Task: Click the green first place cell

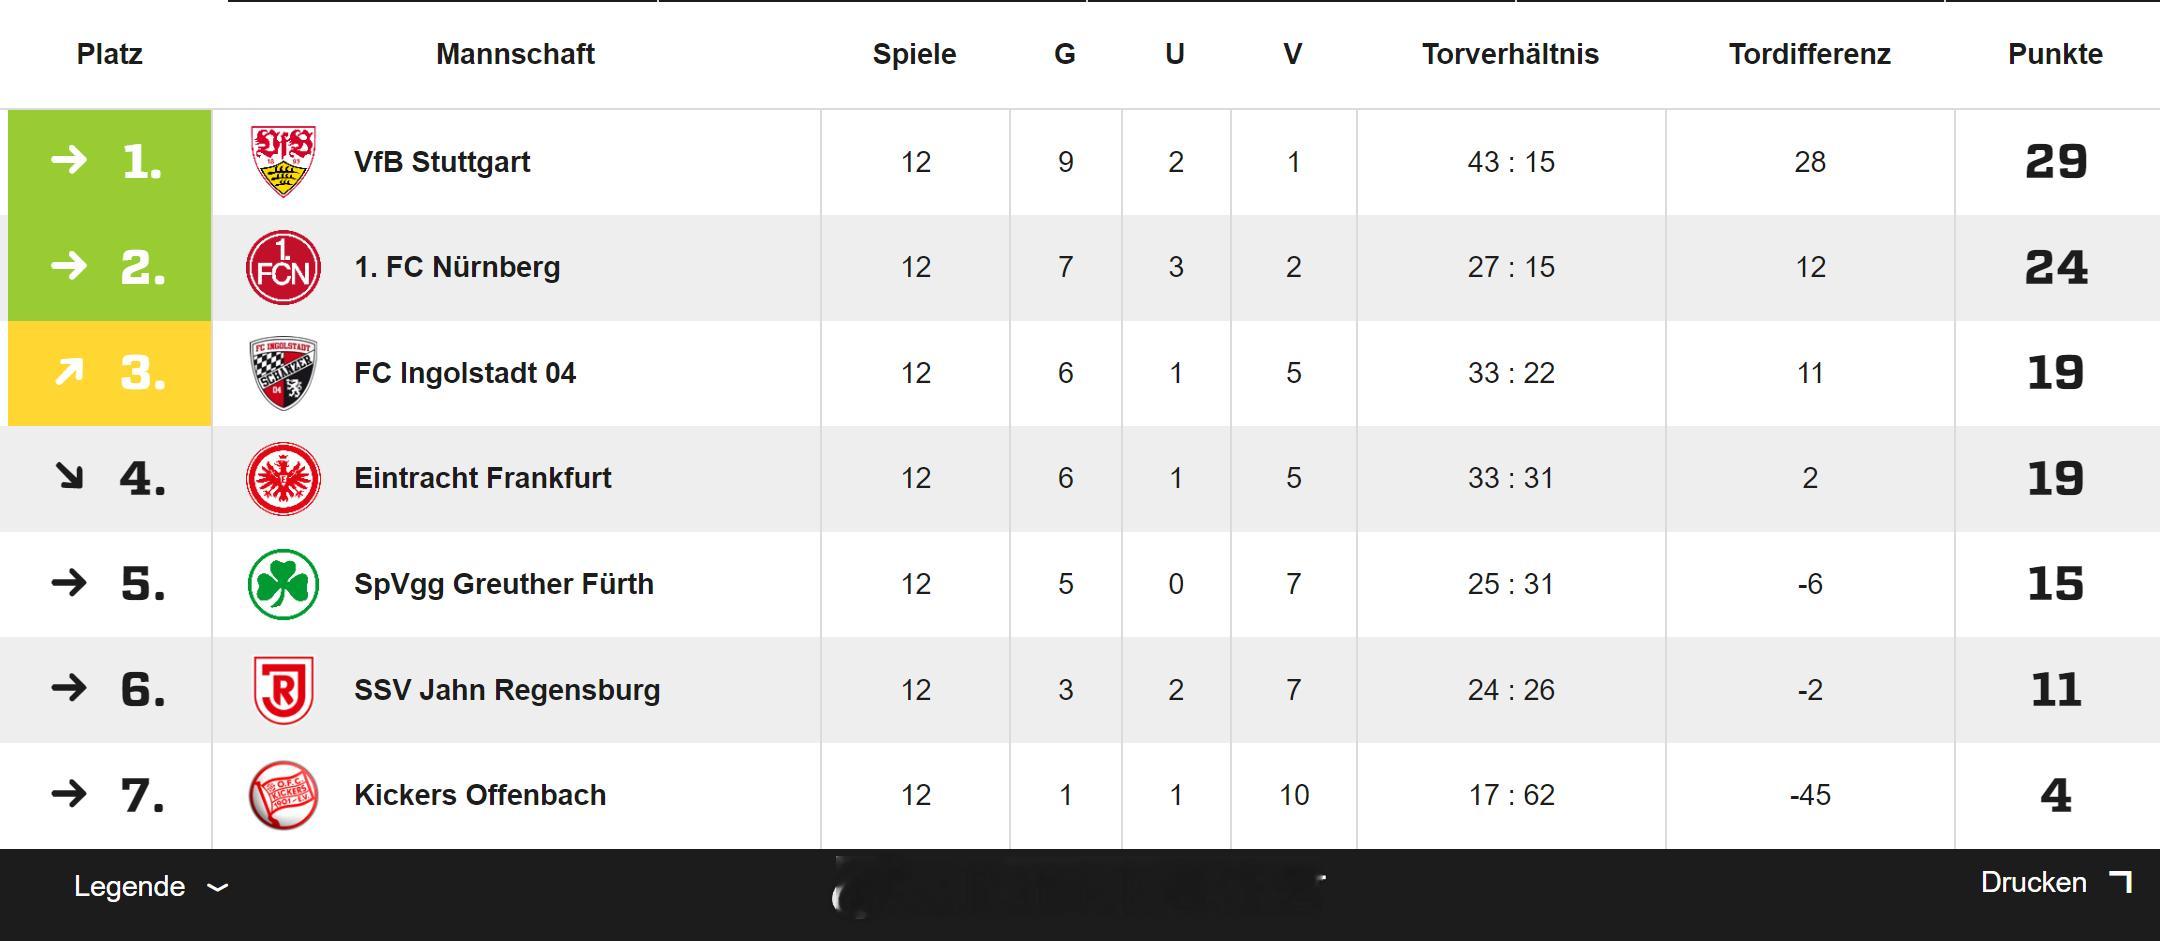Action: click(x=109, y=162)
